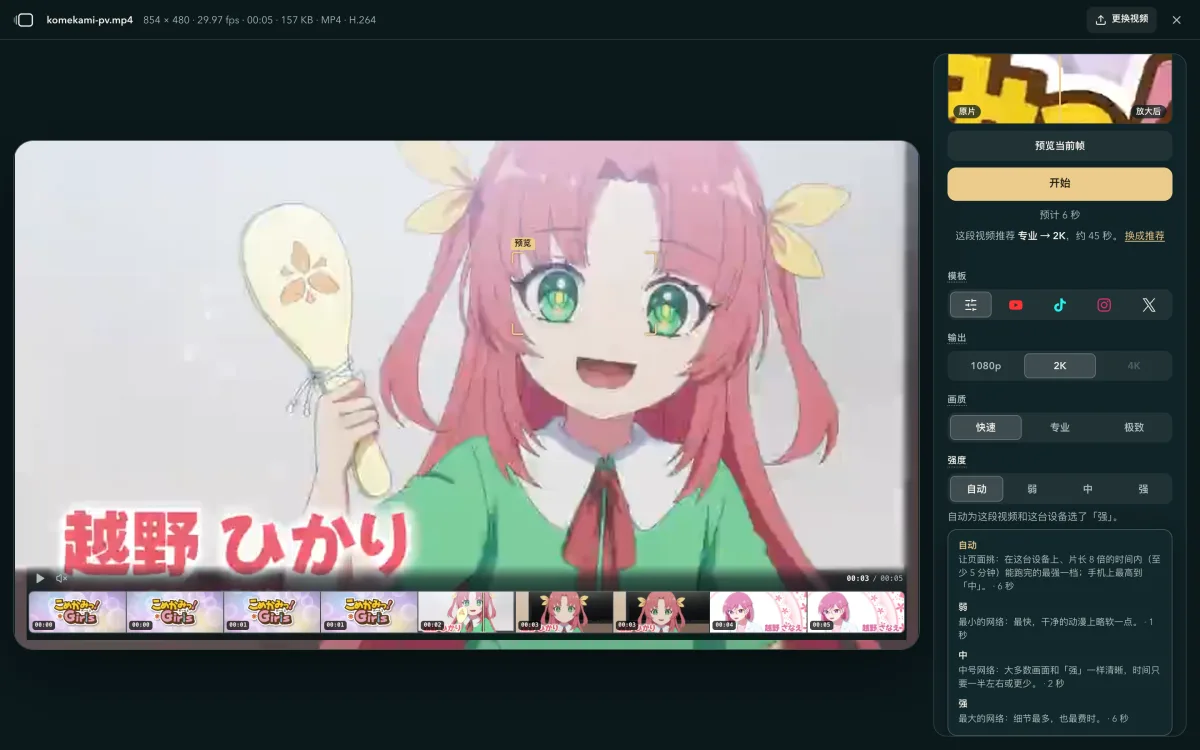Toggle the muted speaker icon

(x=61, y=578)
